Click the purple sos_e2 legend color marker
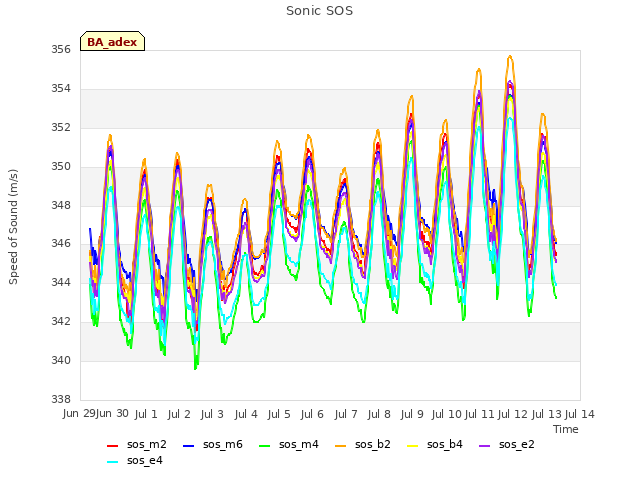 point(484,446)
